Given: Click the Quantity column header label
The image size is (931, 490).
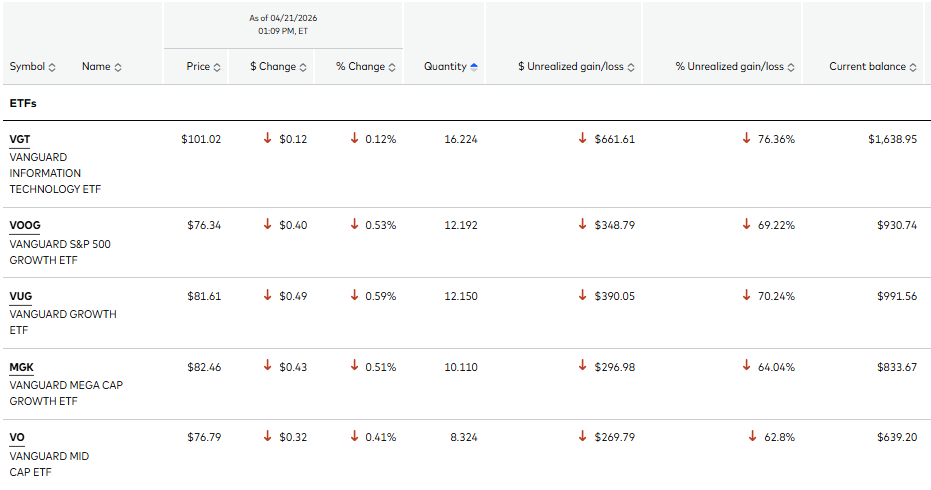Looking at the screenshot, I should (x=444, y=67).
